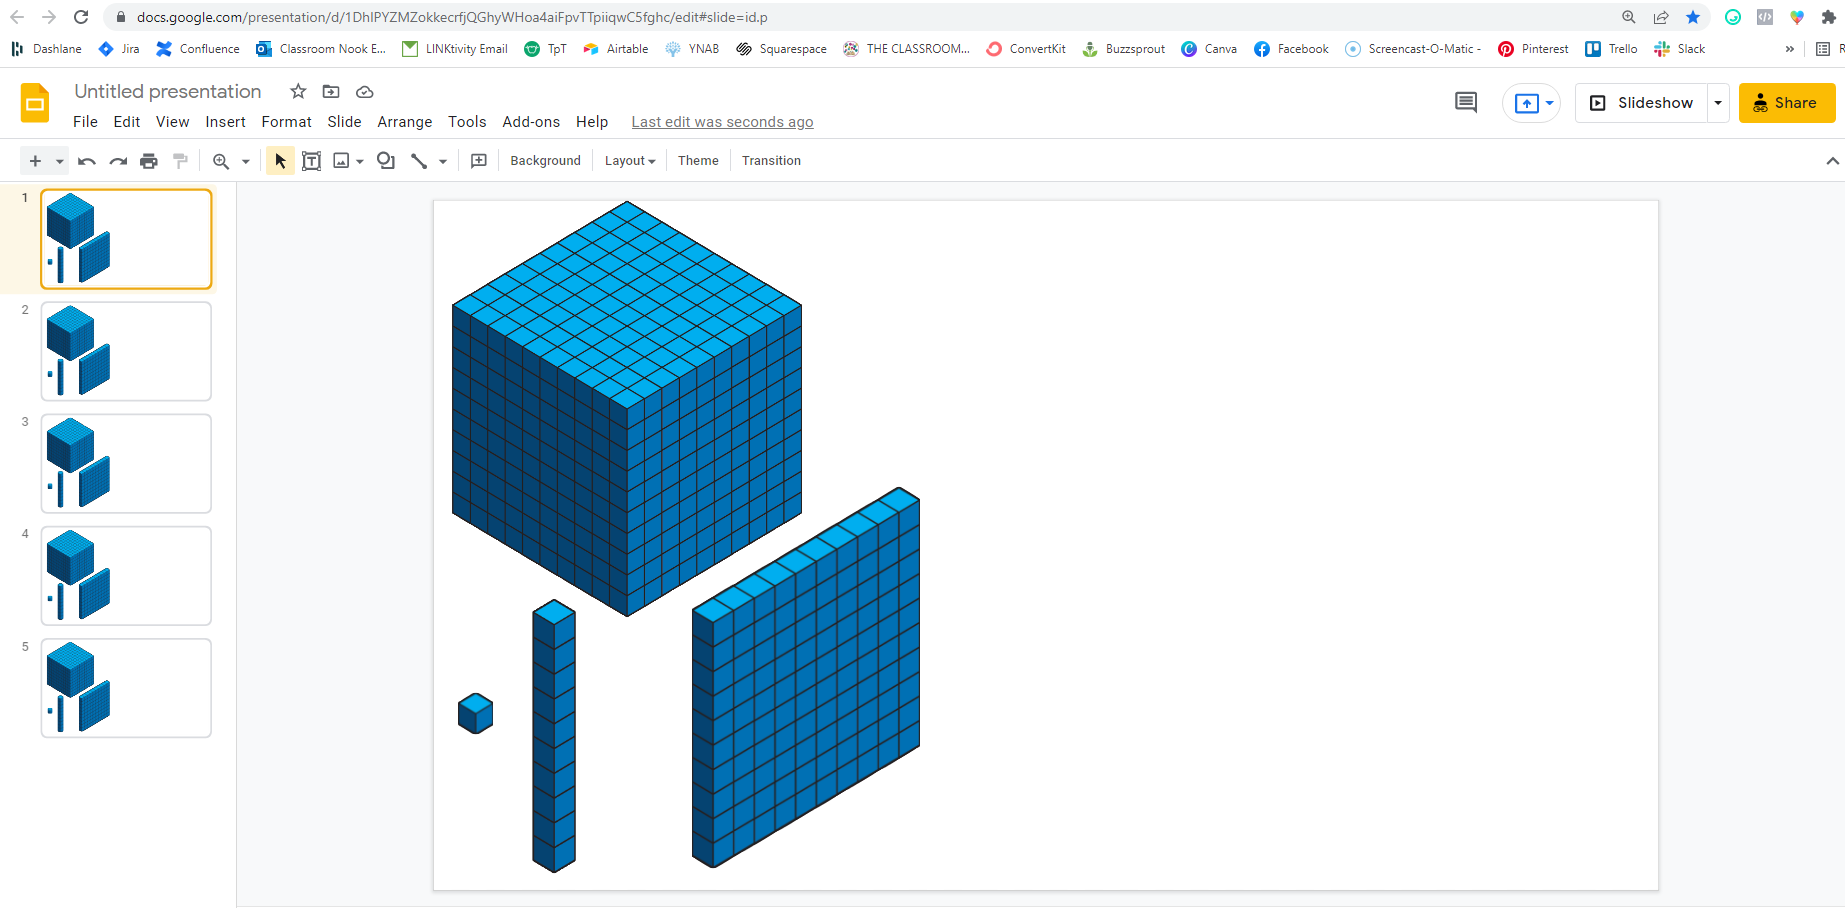Click the Redo arrow icon
Image resolution: width=1845 pixels, height=908 pixels.
[x=118, y=161]
